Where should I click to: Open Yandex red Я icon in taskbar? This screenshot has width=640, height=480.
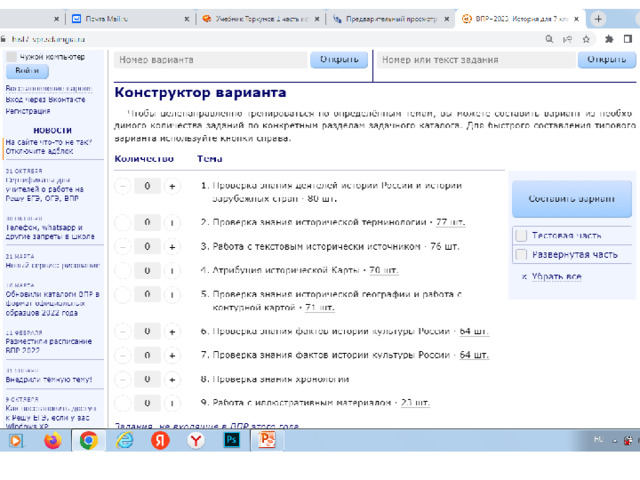[160, 440]
